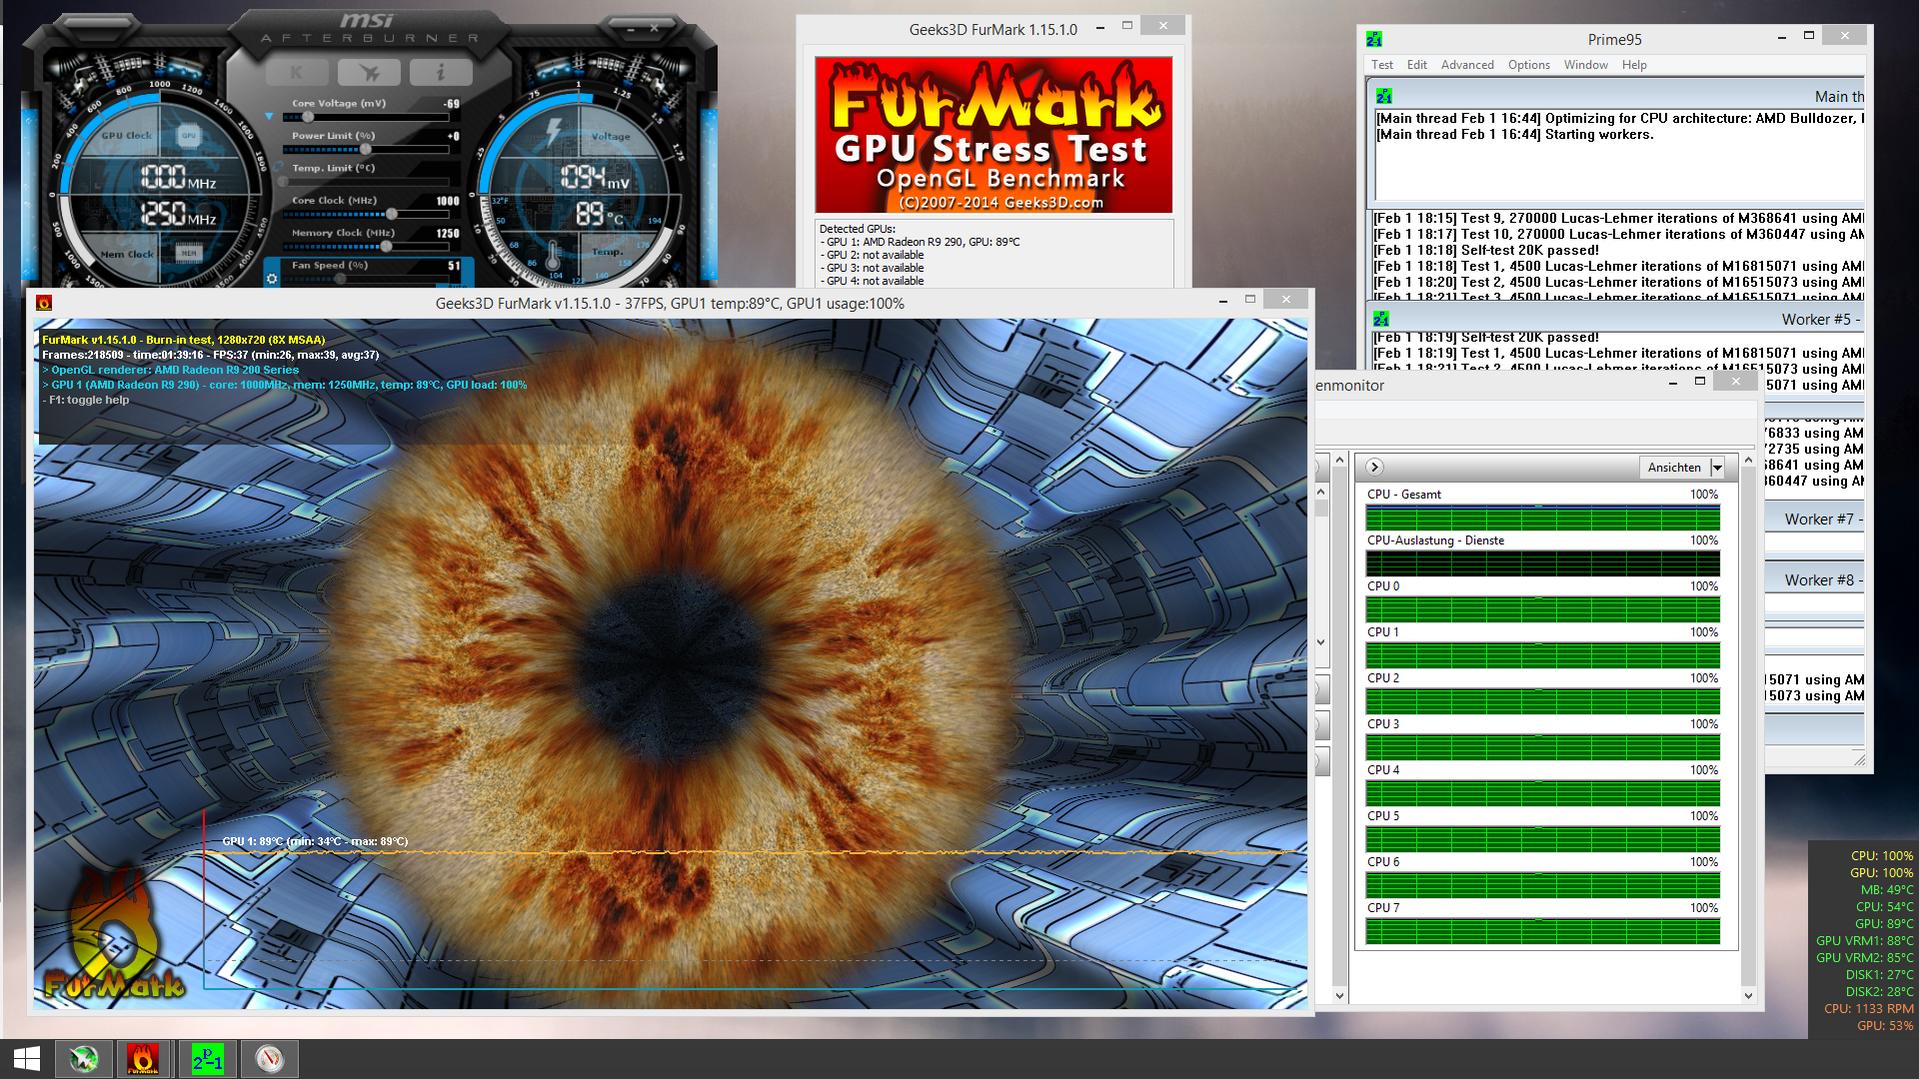Click the CPU-Auslastung - Dienste graph
Image resolution: width=1919 pixels, height=1079 pixels.
tap(1543, 563)
